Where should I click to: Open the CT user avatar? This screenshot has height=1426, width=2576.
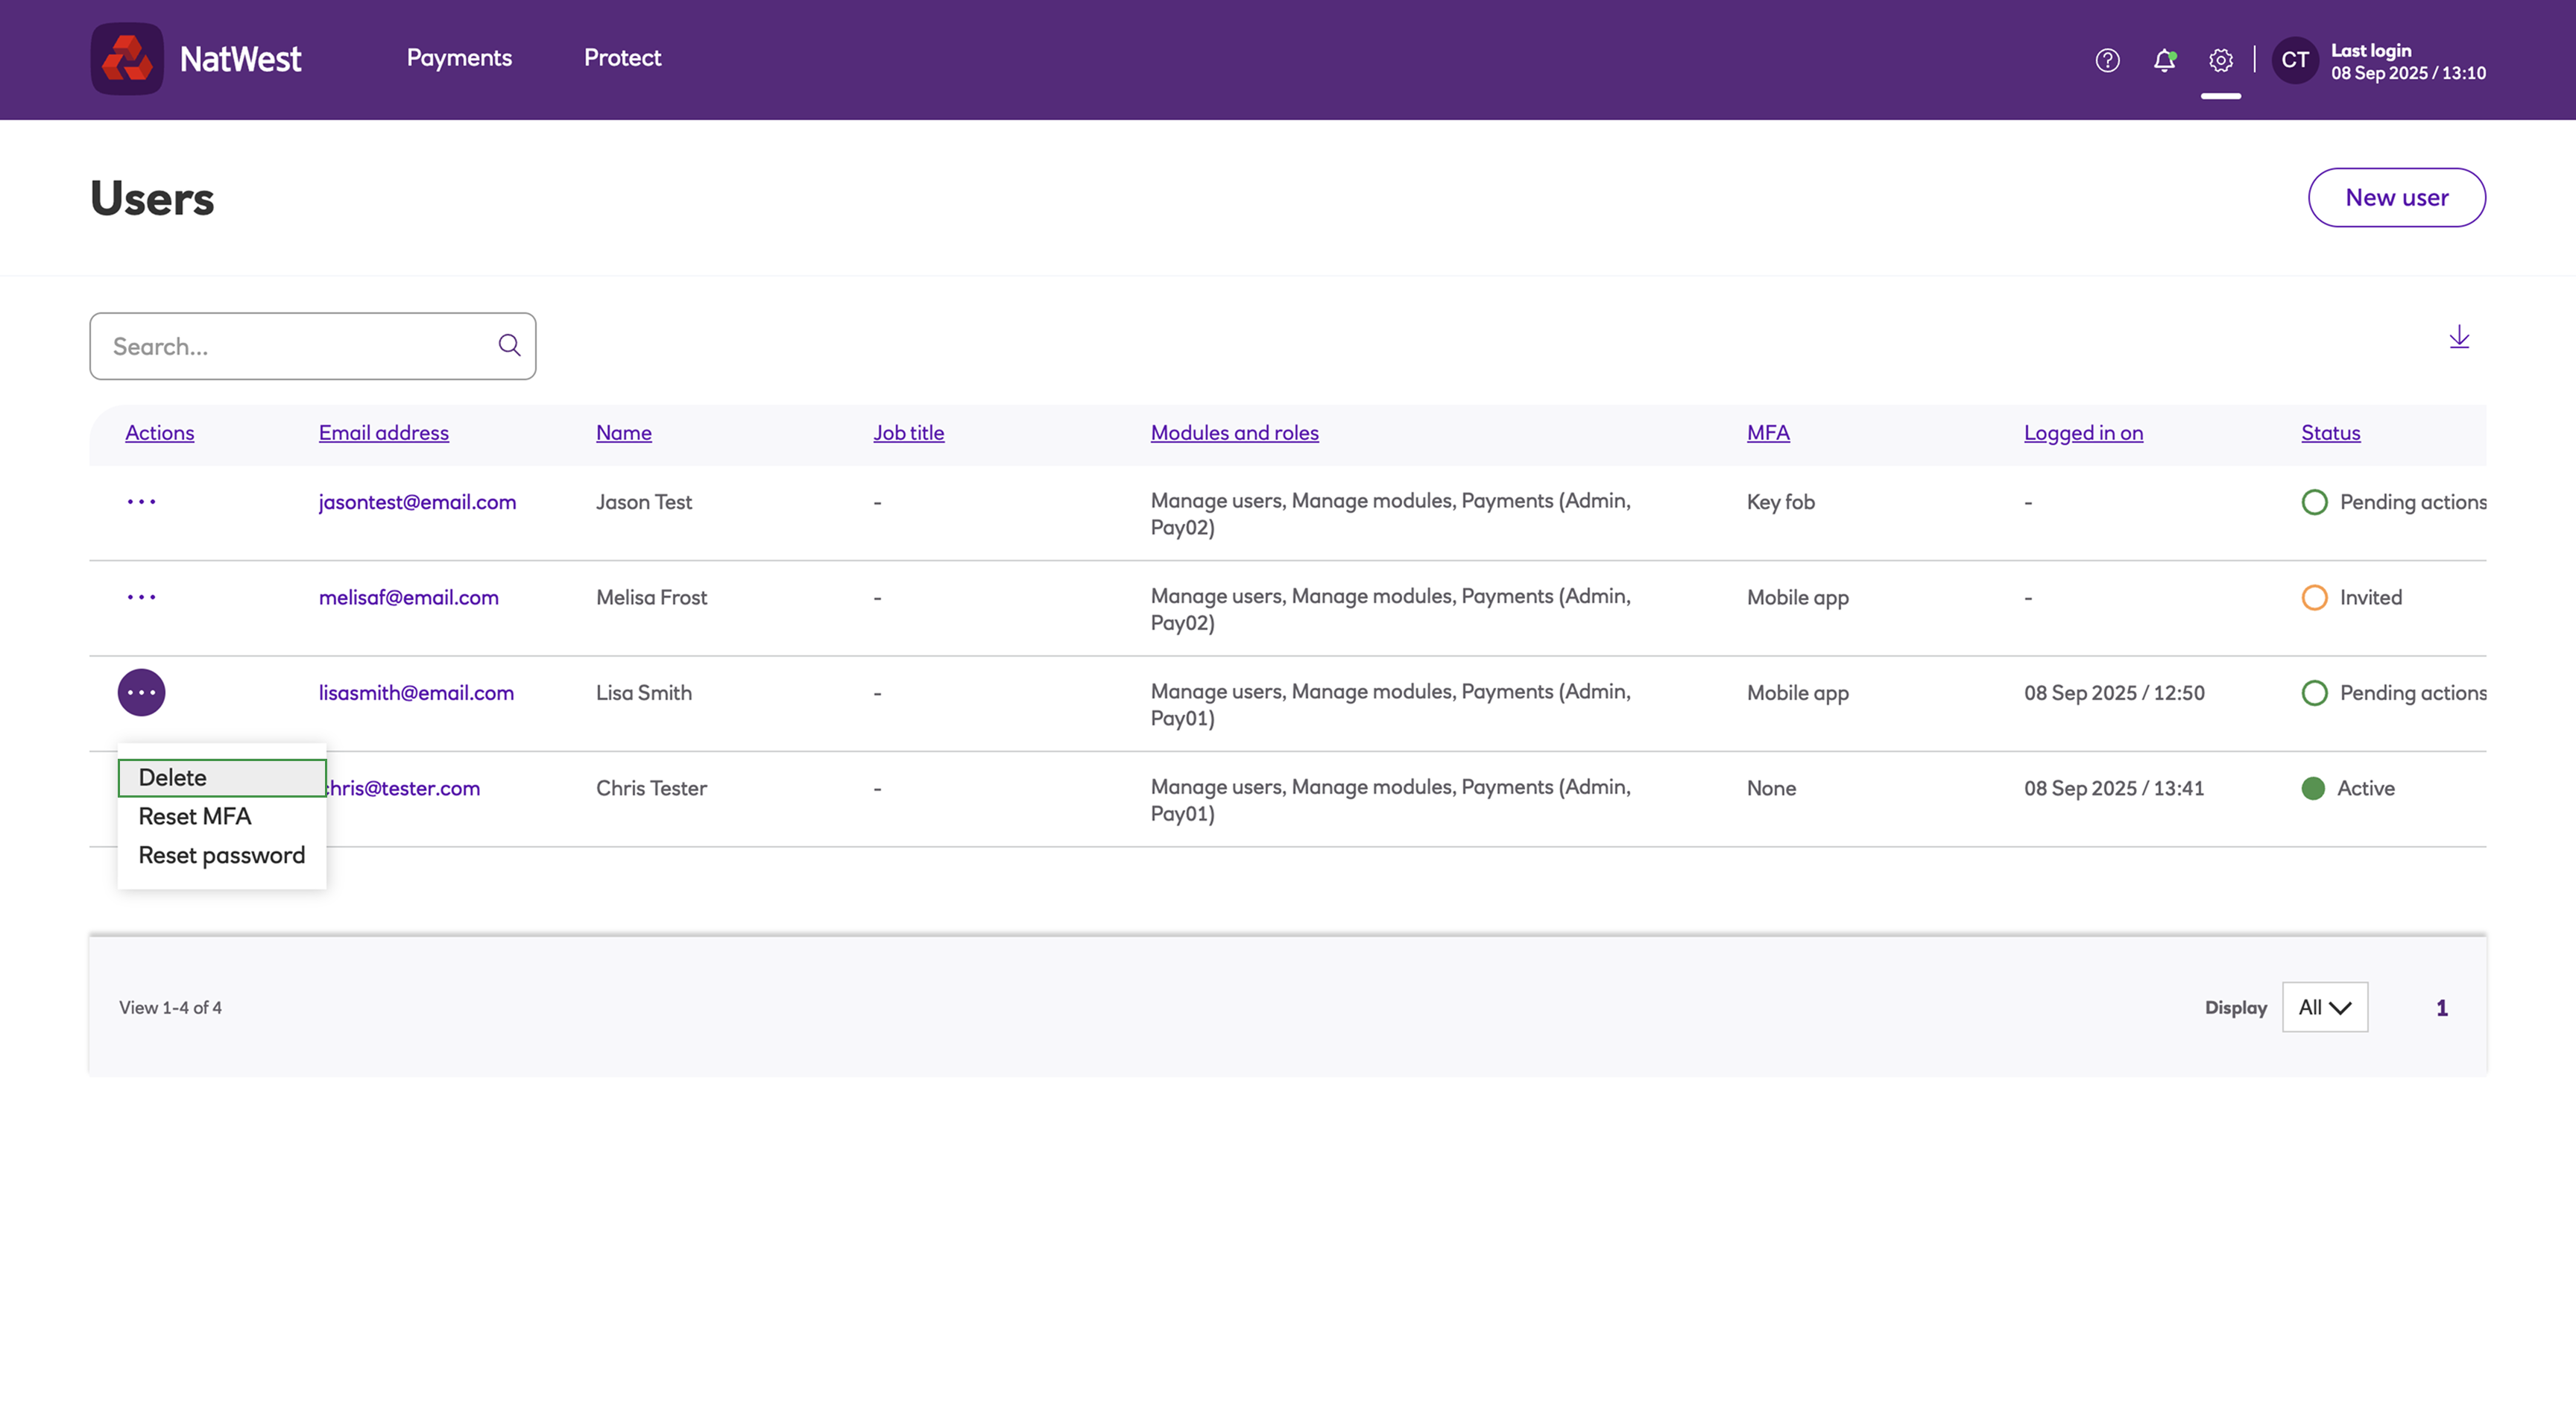point(2294,60)
